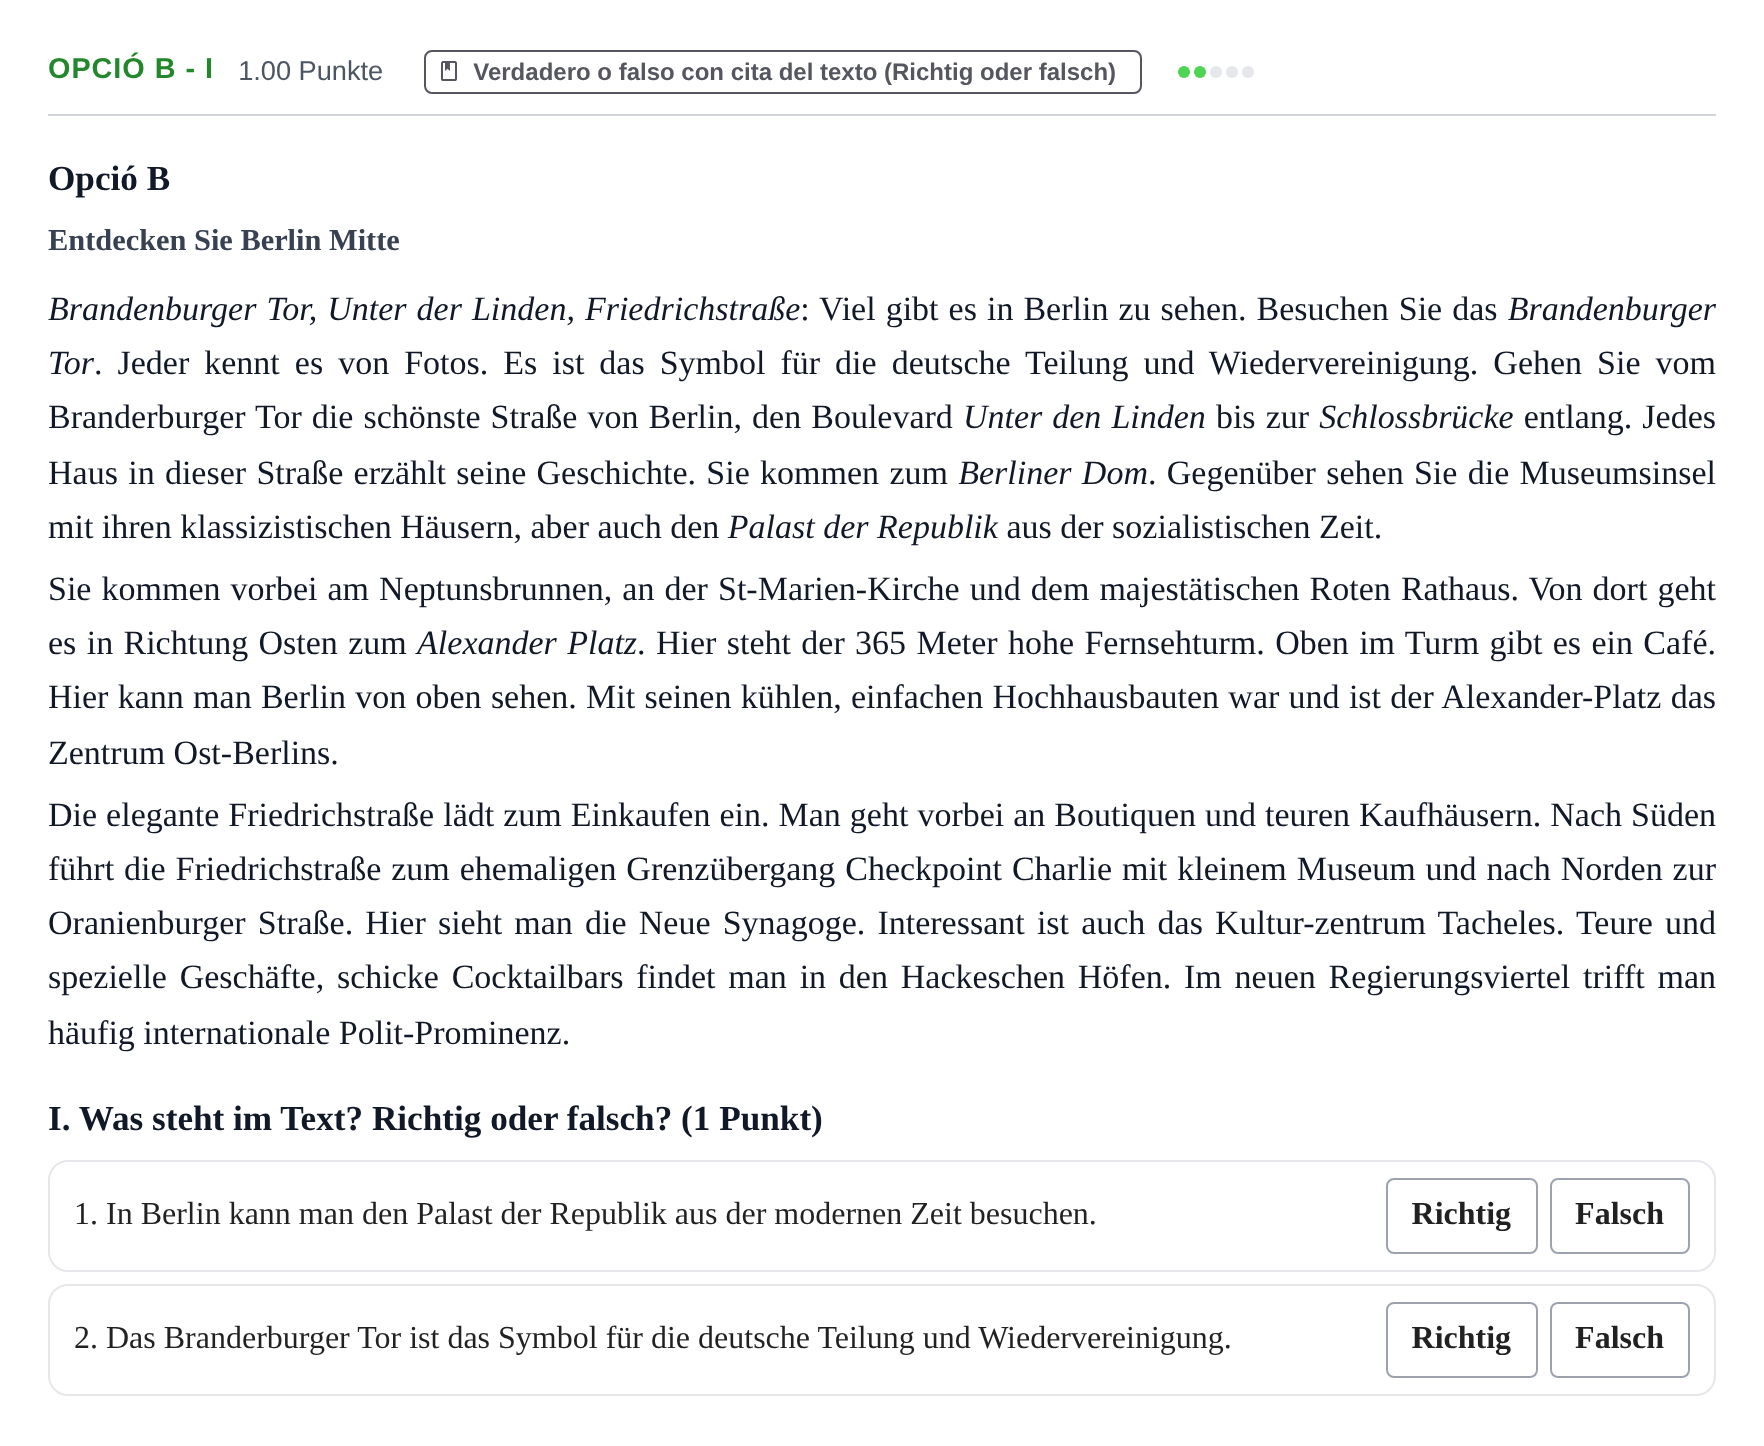Click the 'Verdadero o falso con cita del texto' badge
The image size is (1764, 1446).
[x=782, y=72]
